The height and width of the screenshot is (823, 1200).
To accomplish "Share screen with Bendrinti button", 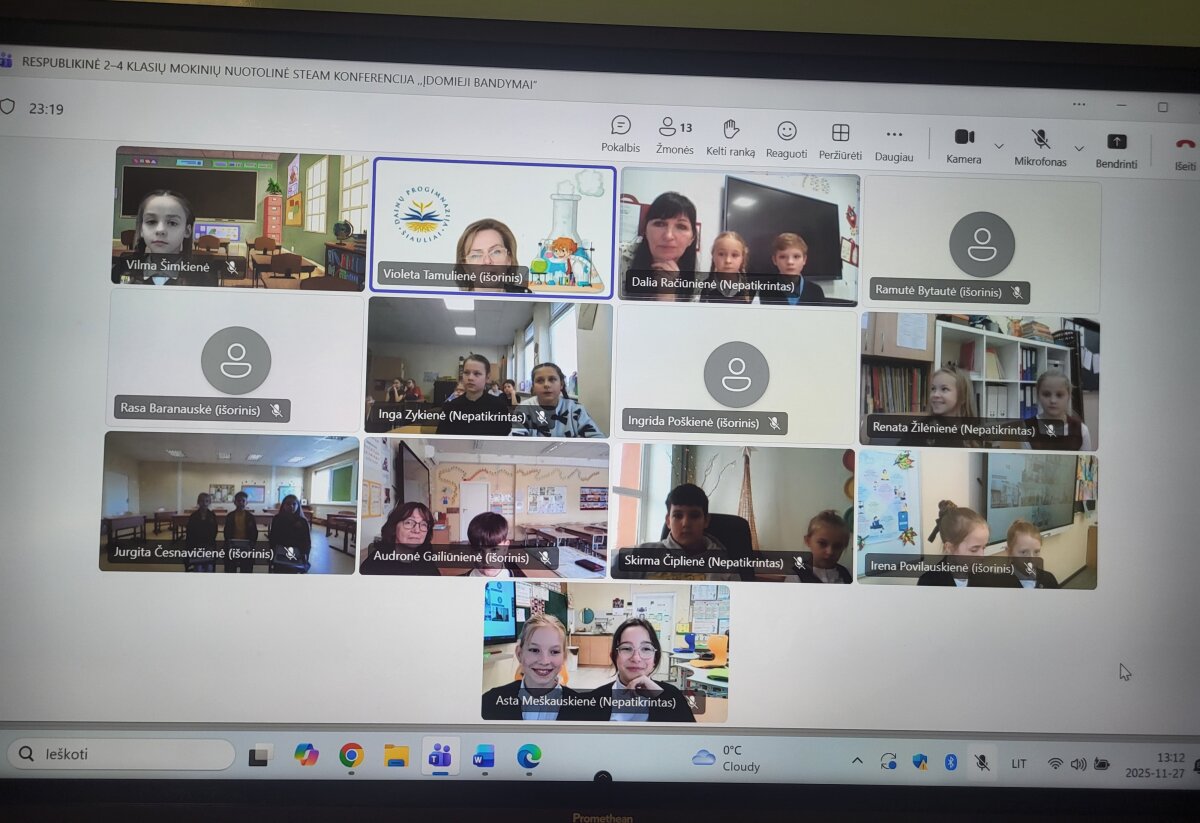I will click(x=1116, y=150).
